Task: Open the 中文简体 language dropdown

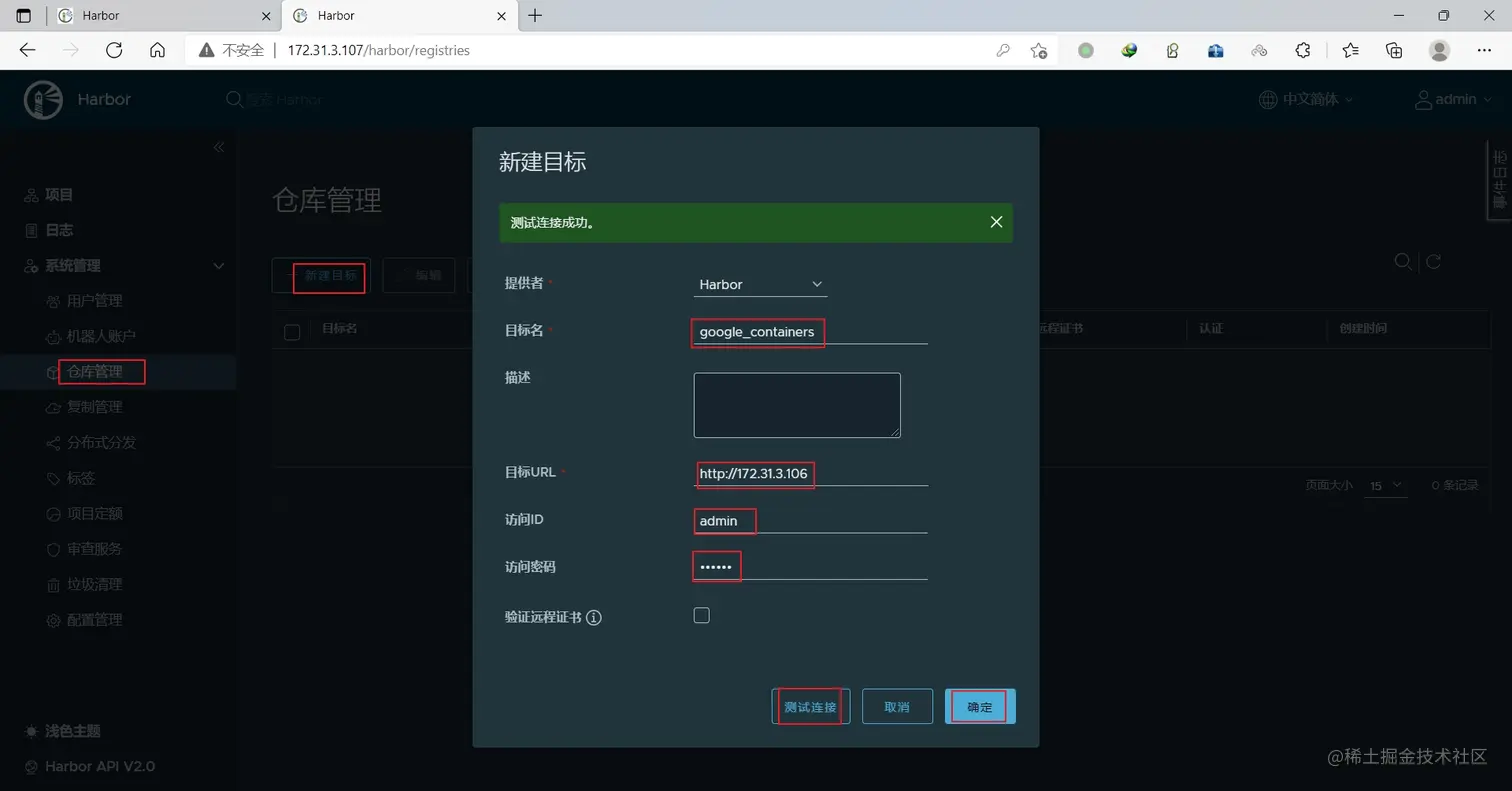Action: pos(1306,99)
